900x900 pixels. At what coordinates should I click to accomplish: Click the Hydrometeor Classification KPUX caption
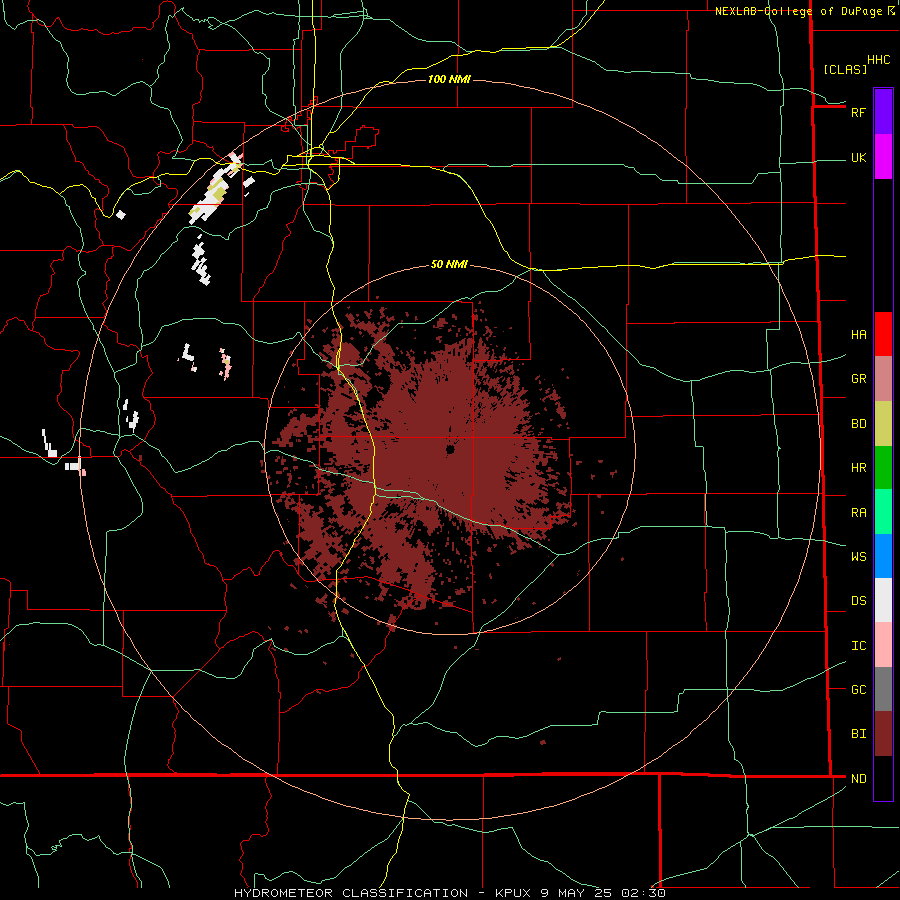tap(449, 893)
